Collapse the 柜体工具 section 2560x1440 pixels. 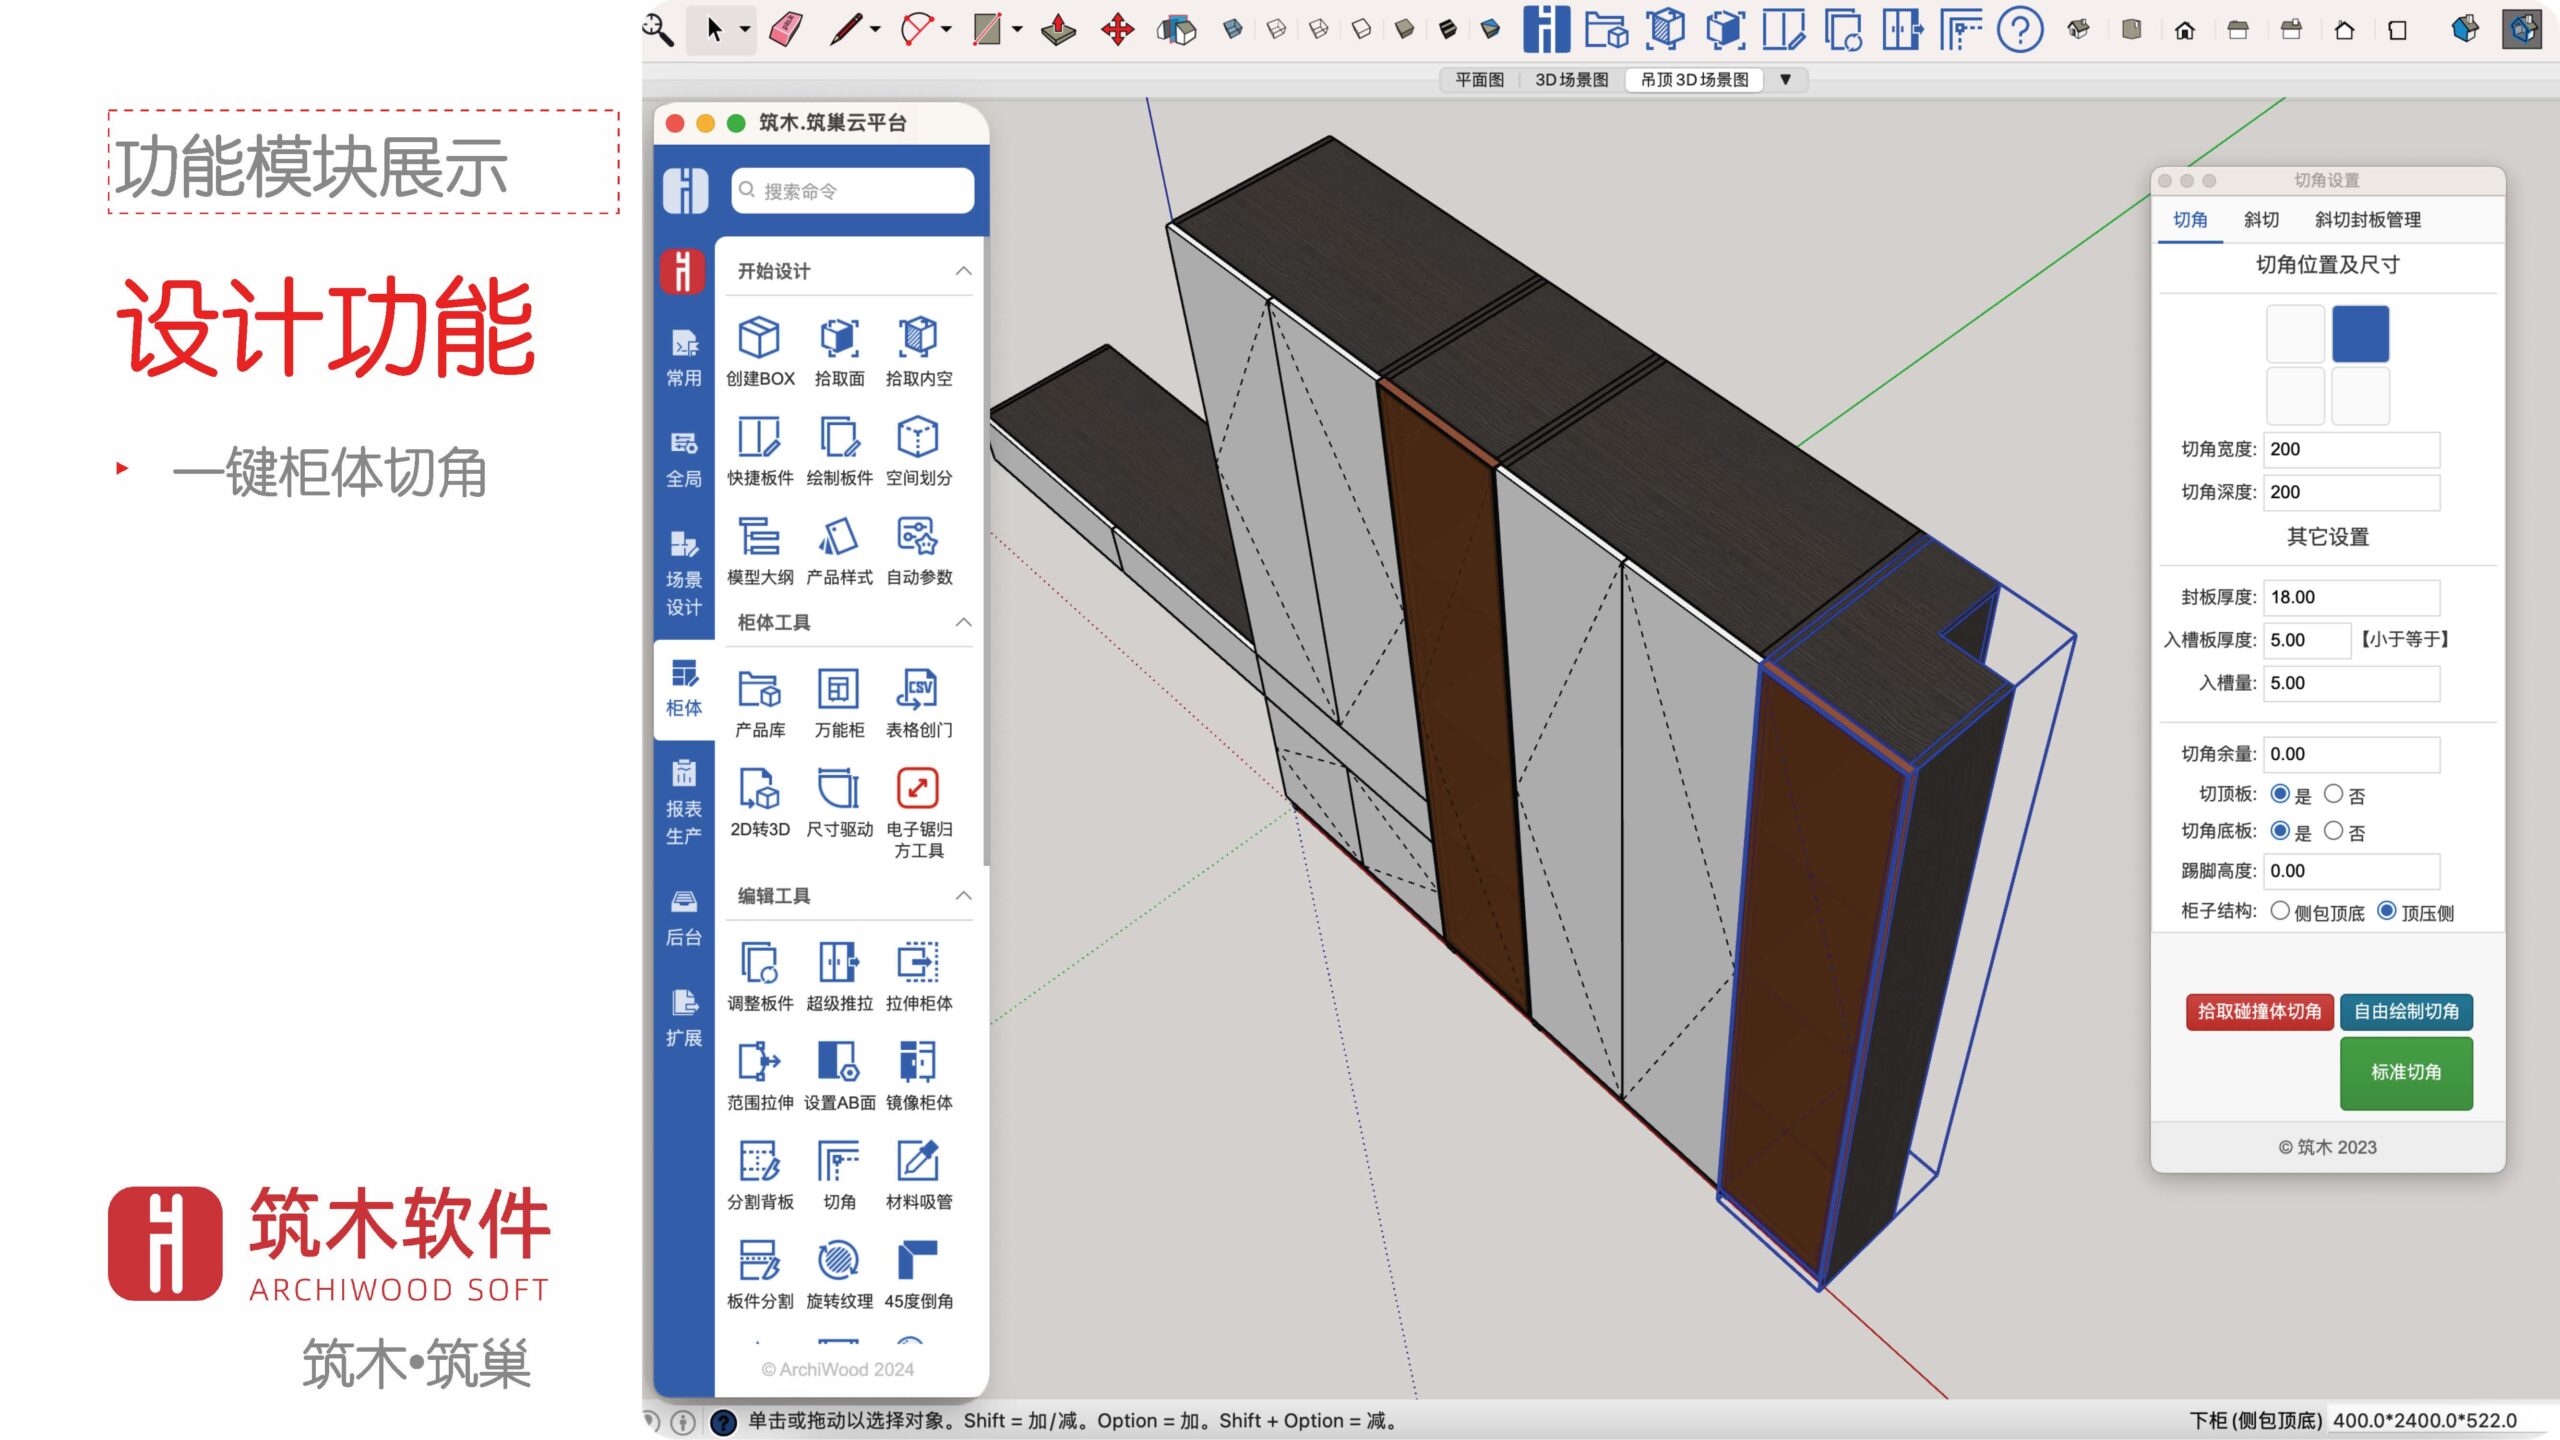(963, 622)
